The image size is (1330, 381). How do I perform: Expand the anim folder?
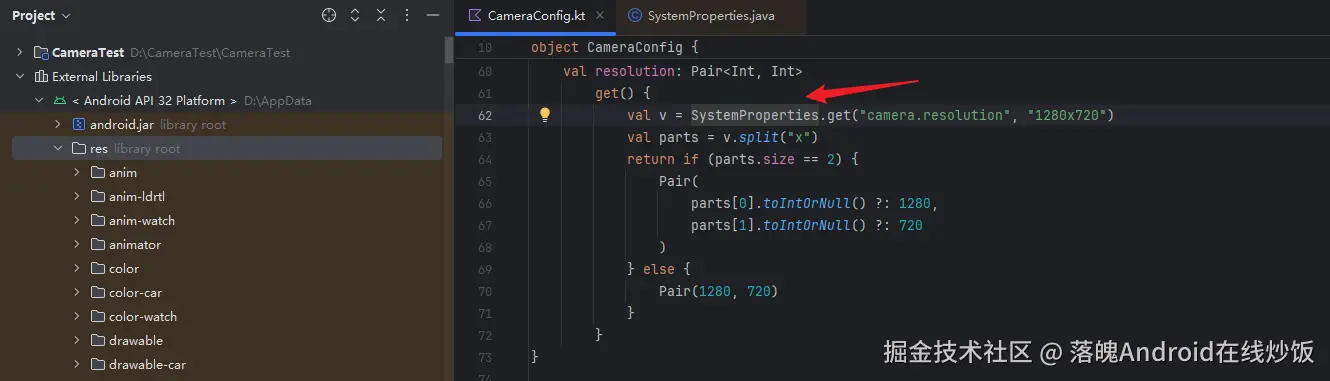point(77,172)
